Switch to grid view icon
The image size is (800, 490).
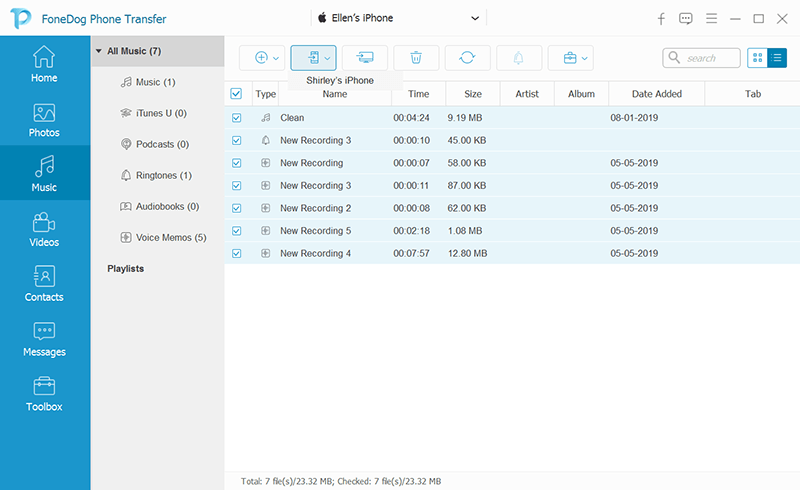point(757,58)
